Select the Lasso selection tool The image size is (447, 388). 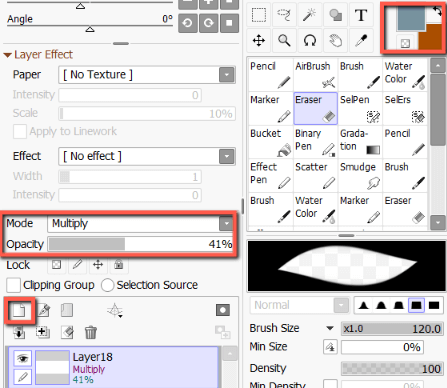pos(284,15)
